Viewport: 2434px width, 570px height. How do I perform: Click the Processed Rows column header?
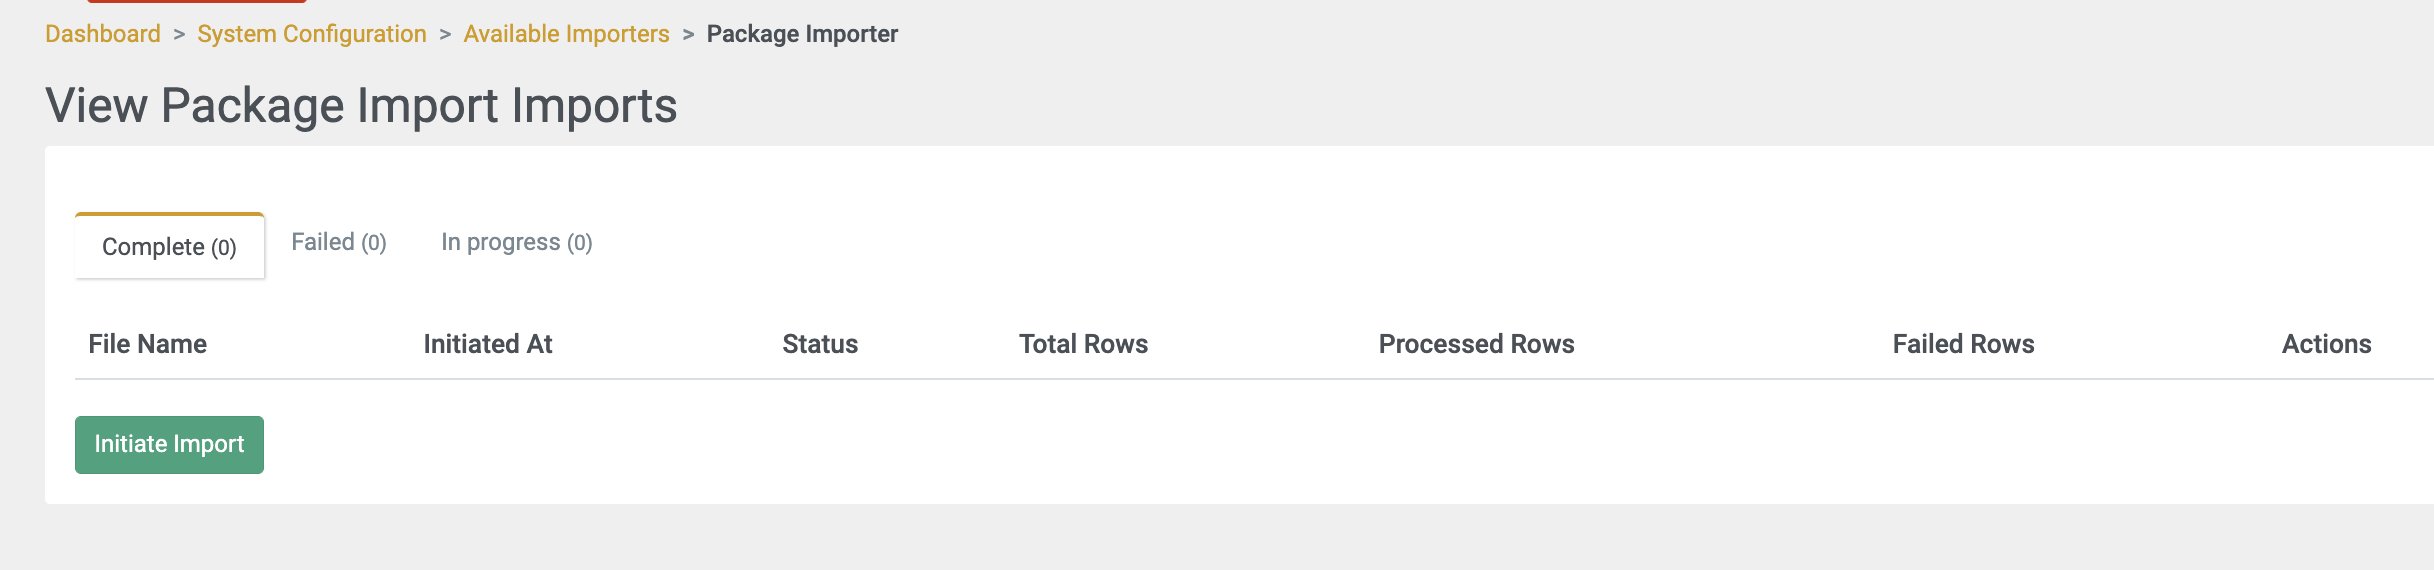click(1476, 344)
